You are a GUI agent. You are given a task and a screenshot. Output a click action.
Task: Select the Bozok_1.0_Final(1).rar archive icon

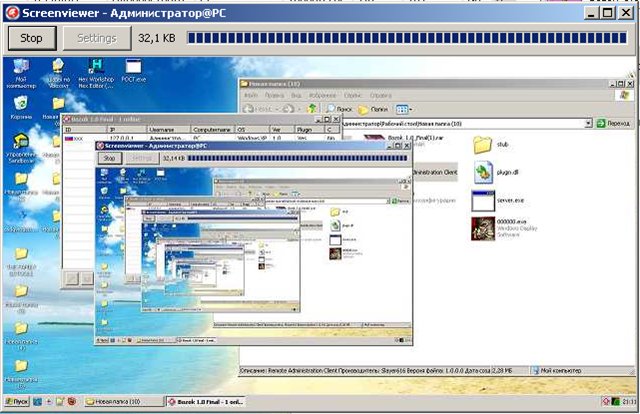pos(374,139)
